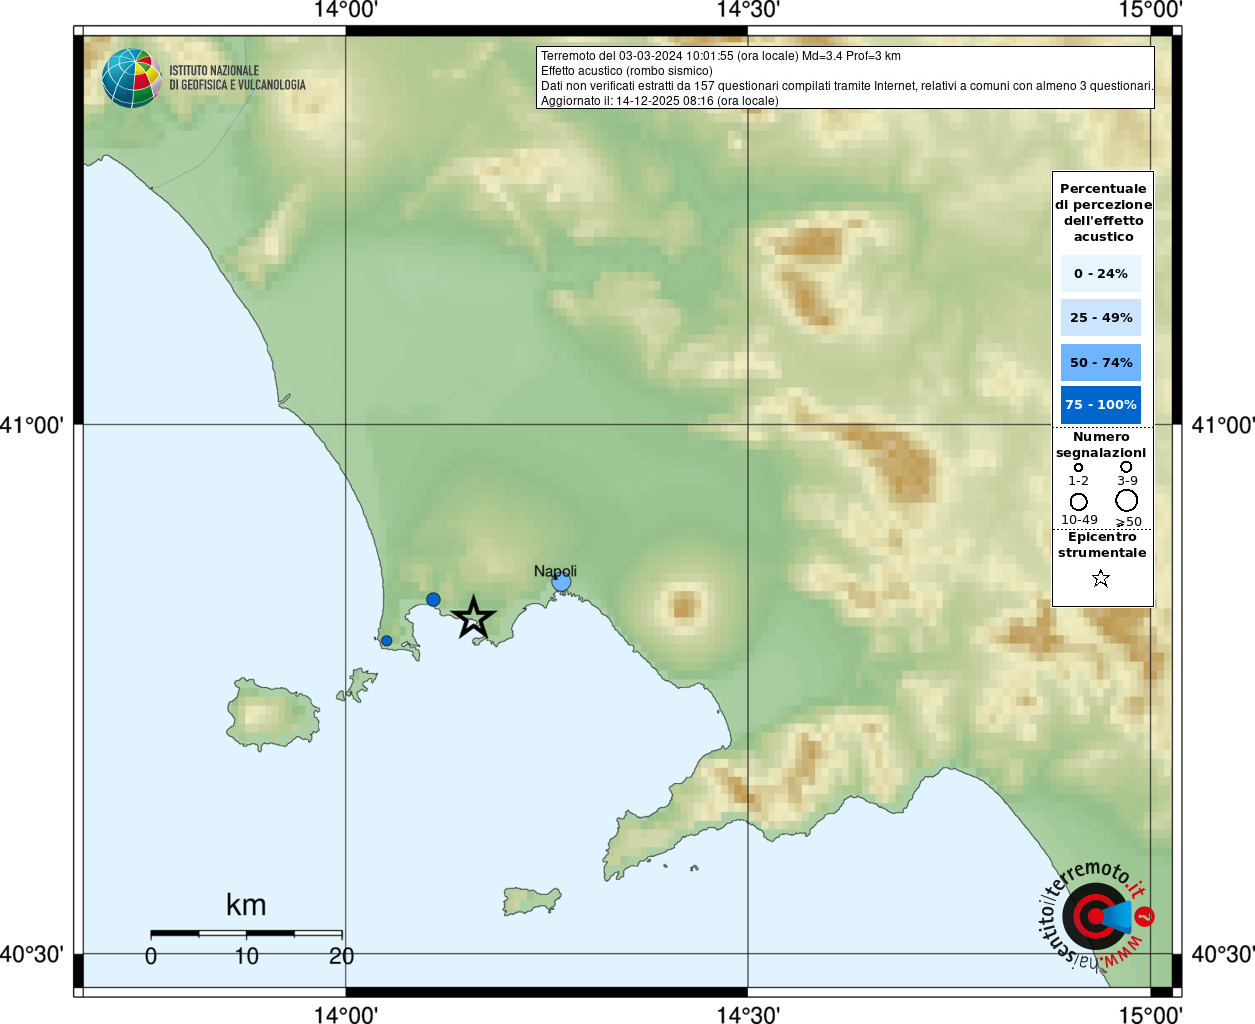Image resolution: width=1255 pixels, height=1024 pixels.
Task: Click the 3-9 reports circle in the legend
Action: click(1126, 466)
